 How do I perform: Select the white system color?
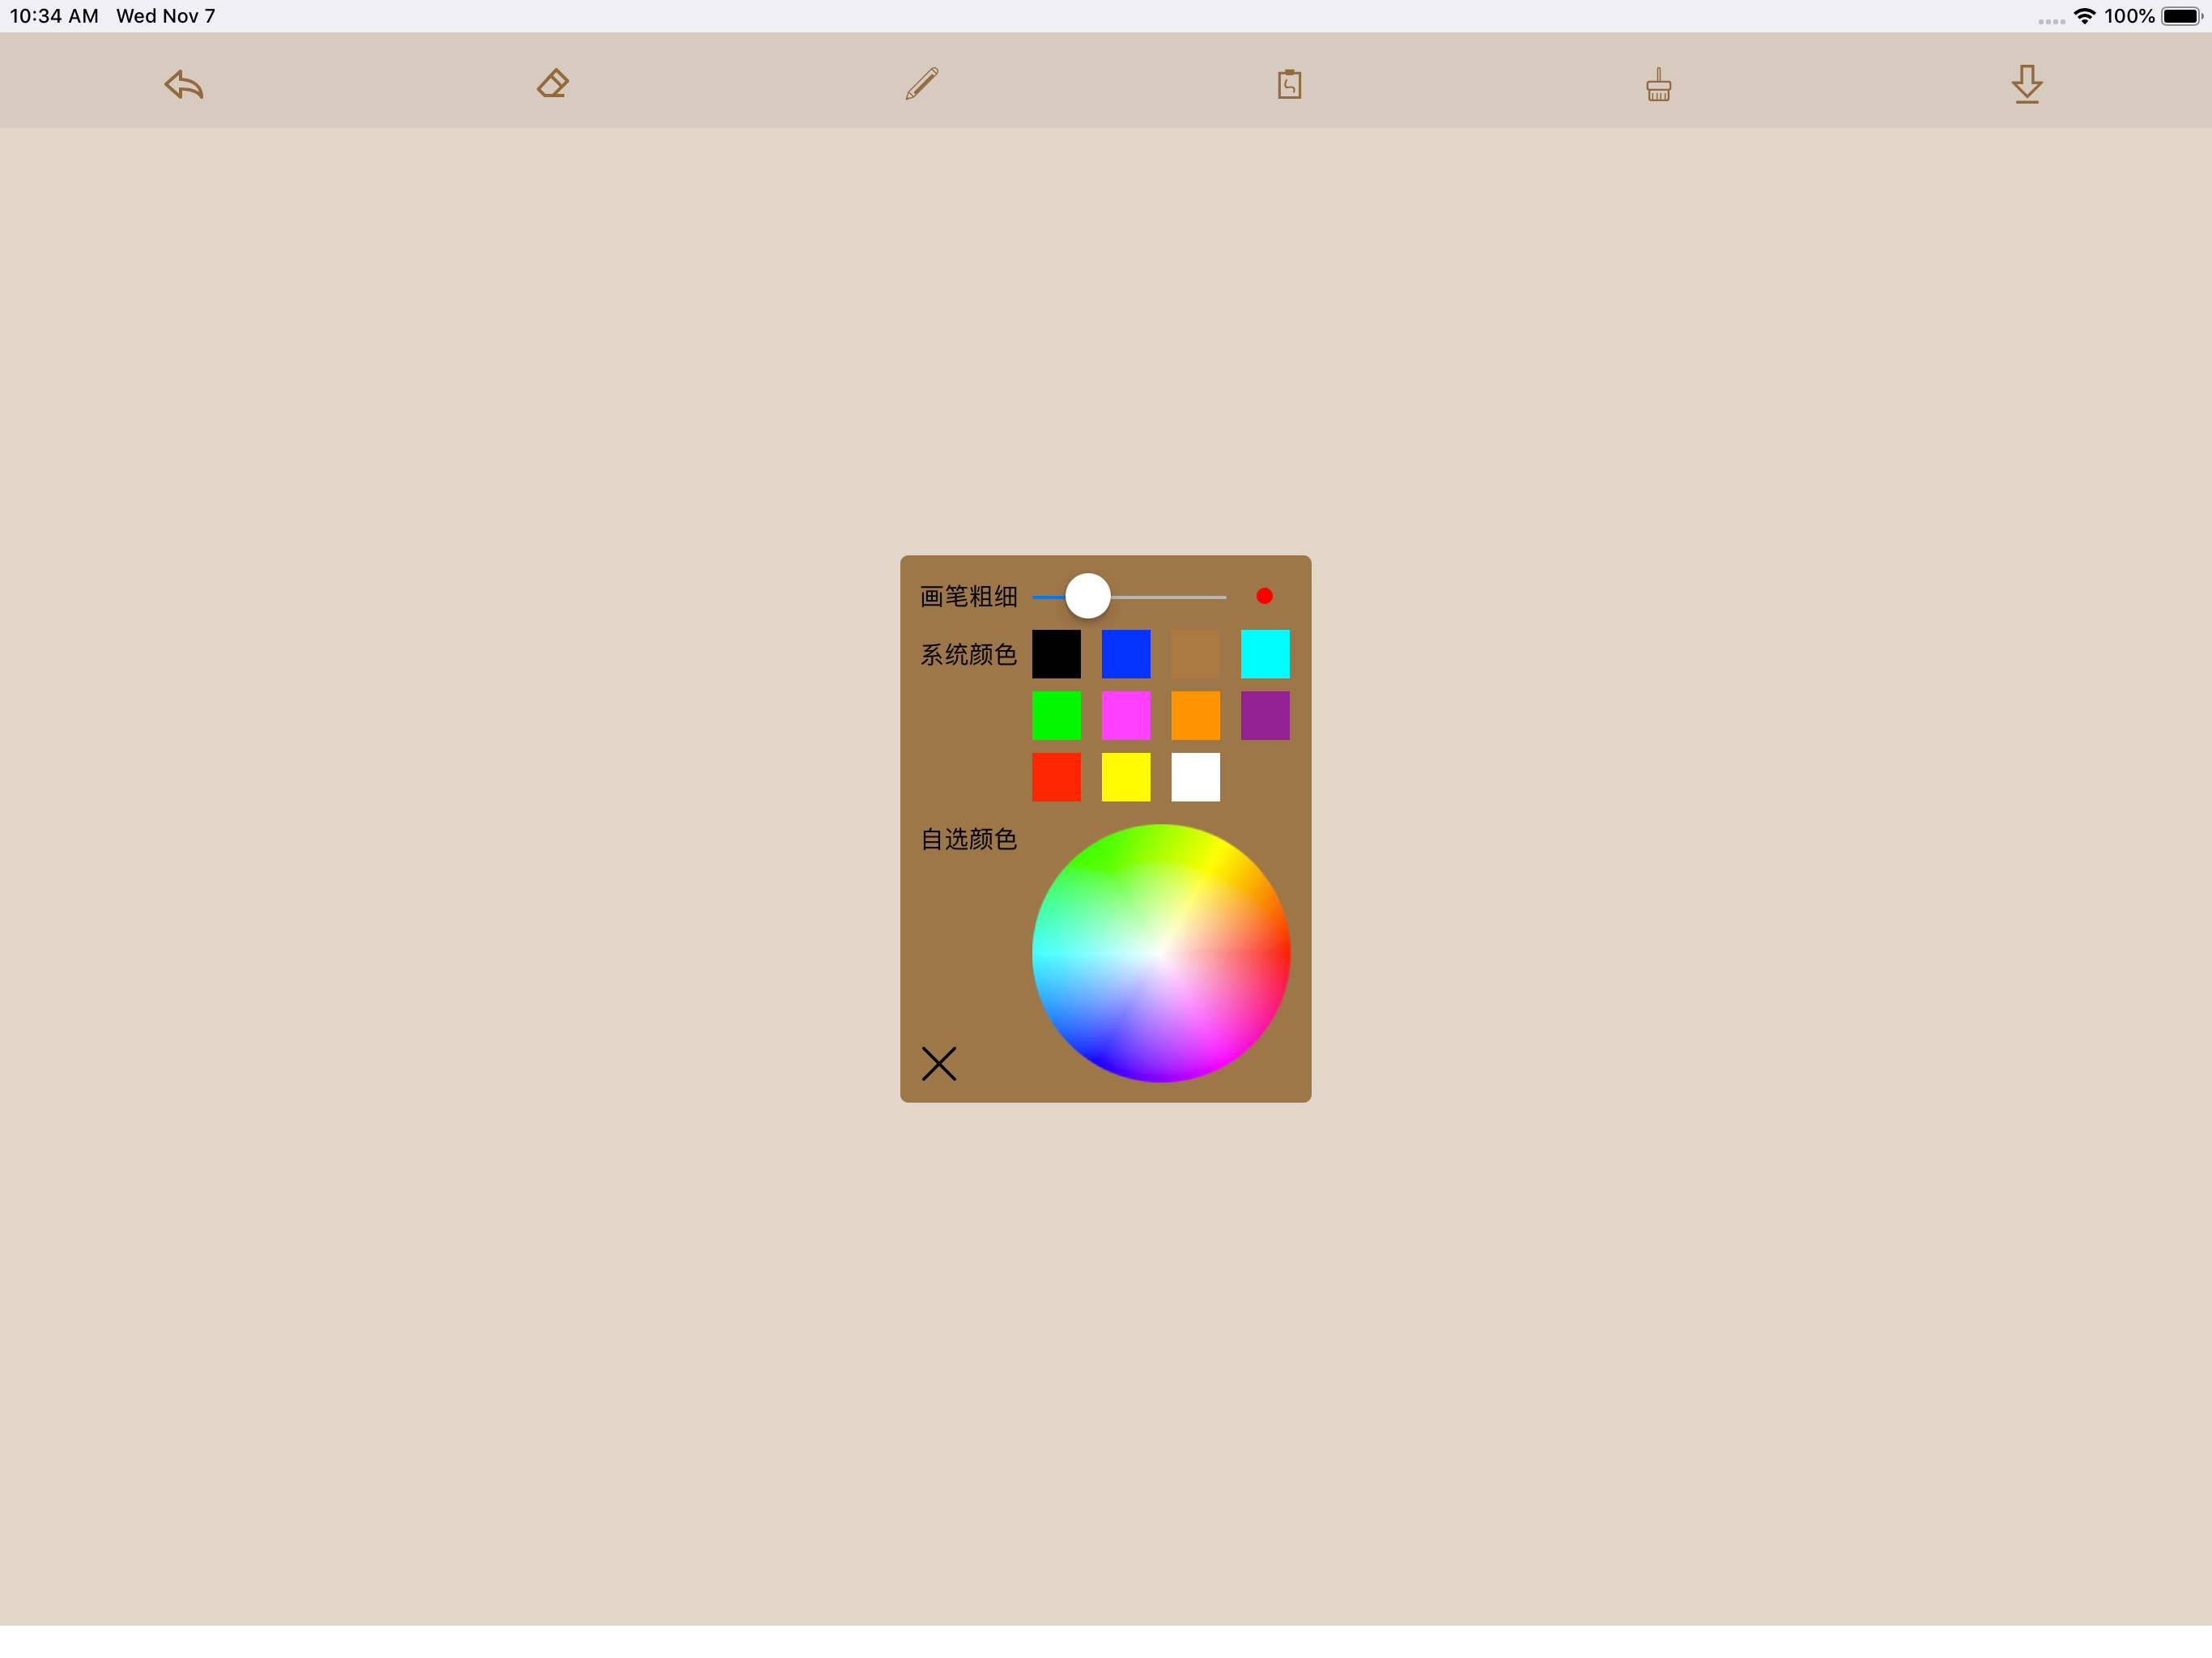(x=1196, y=778)
